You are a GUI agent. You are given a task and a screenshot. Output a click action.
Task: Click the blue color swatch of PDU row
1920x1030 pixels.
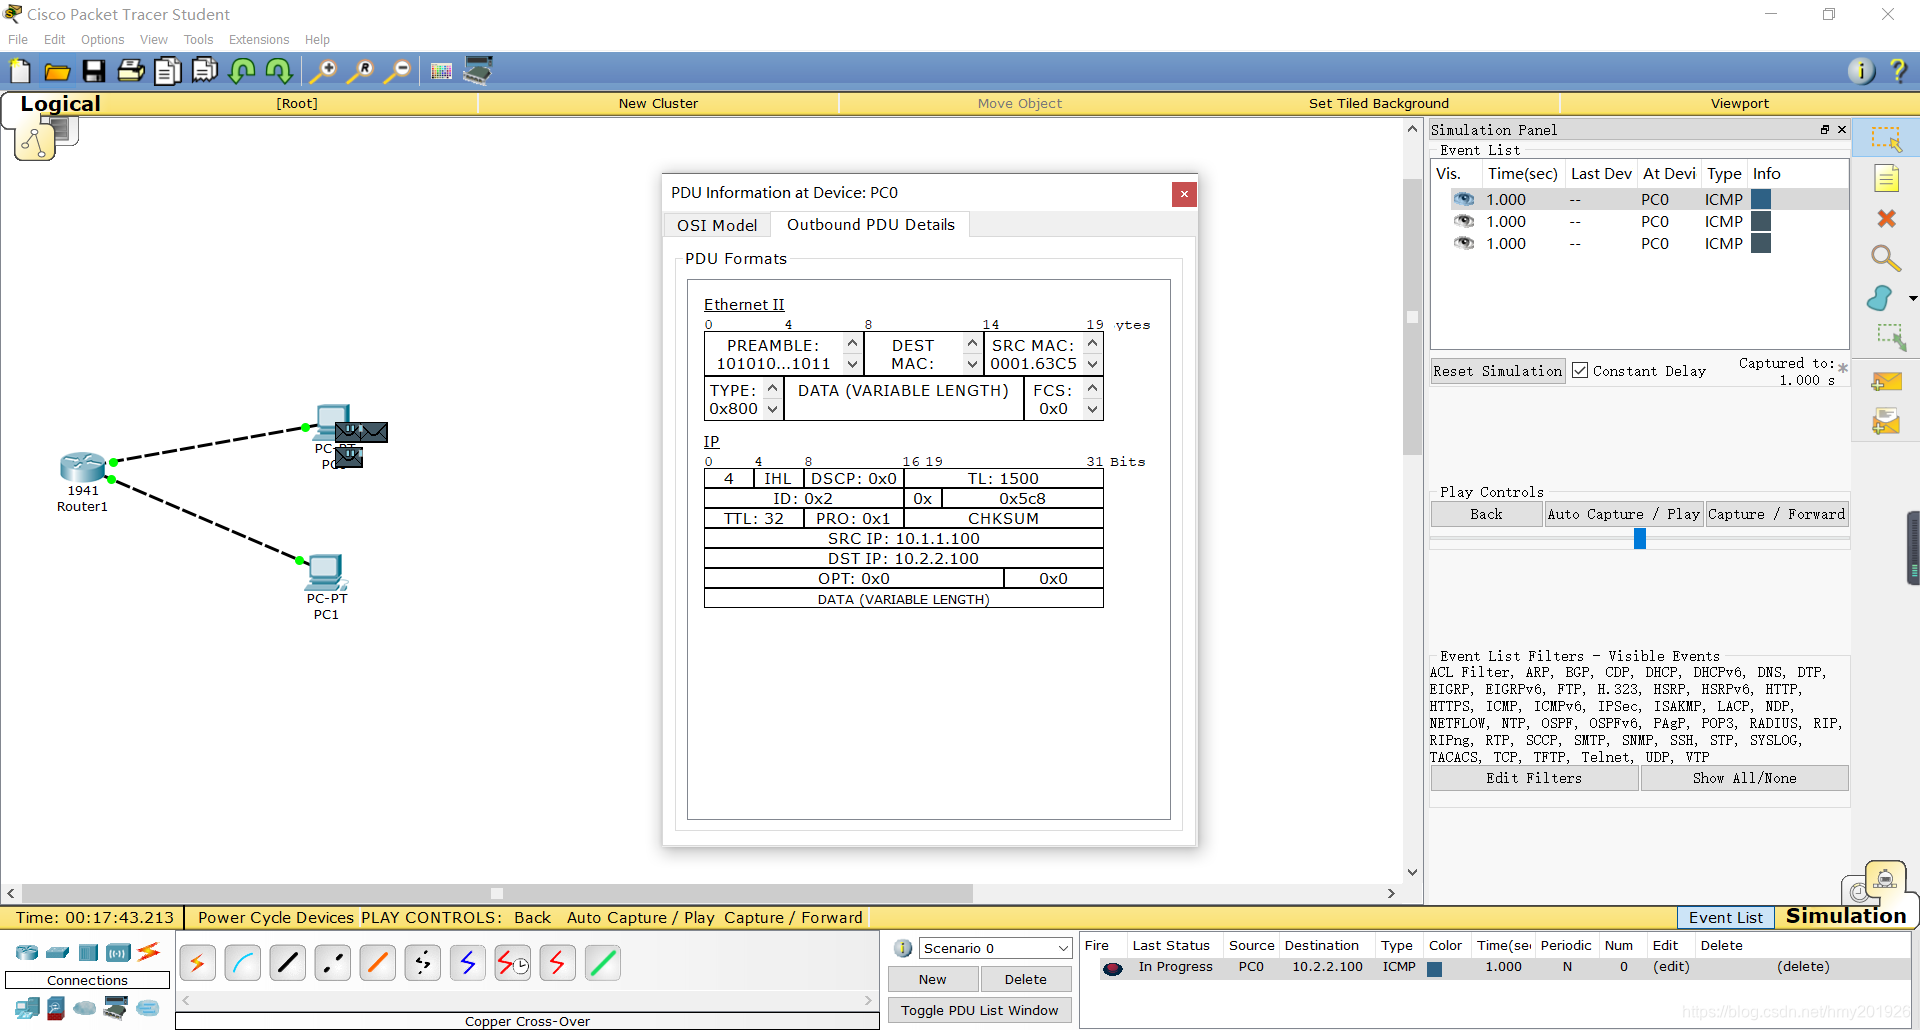(1434, 968)
